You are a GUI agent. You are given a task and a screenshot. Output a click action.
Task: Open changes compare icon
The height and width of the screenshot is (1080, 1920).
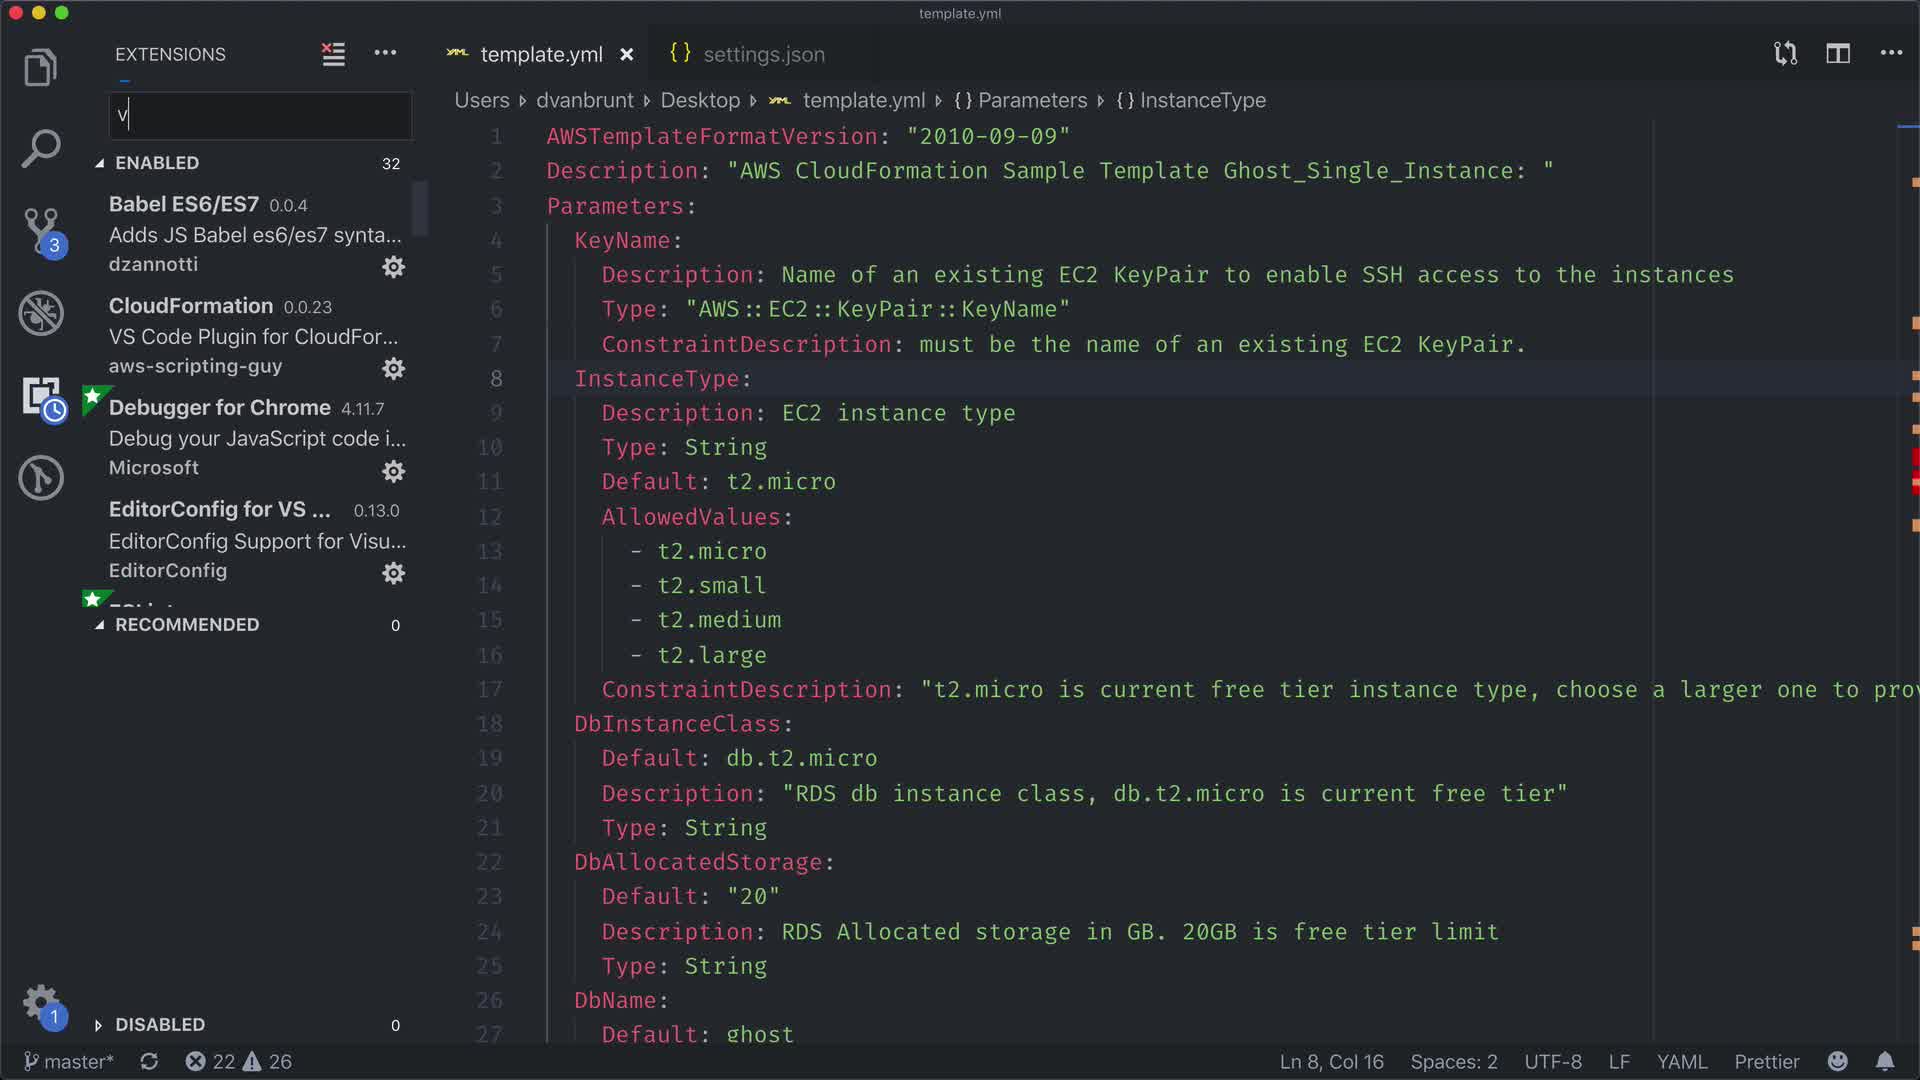click(x=1785, y=54)
